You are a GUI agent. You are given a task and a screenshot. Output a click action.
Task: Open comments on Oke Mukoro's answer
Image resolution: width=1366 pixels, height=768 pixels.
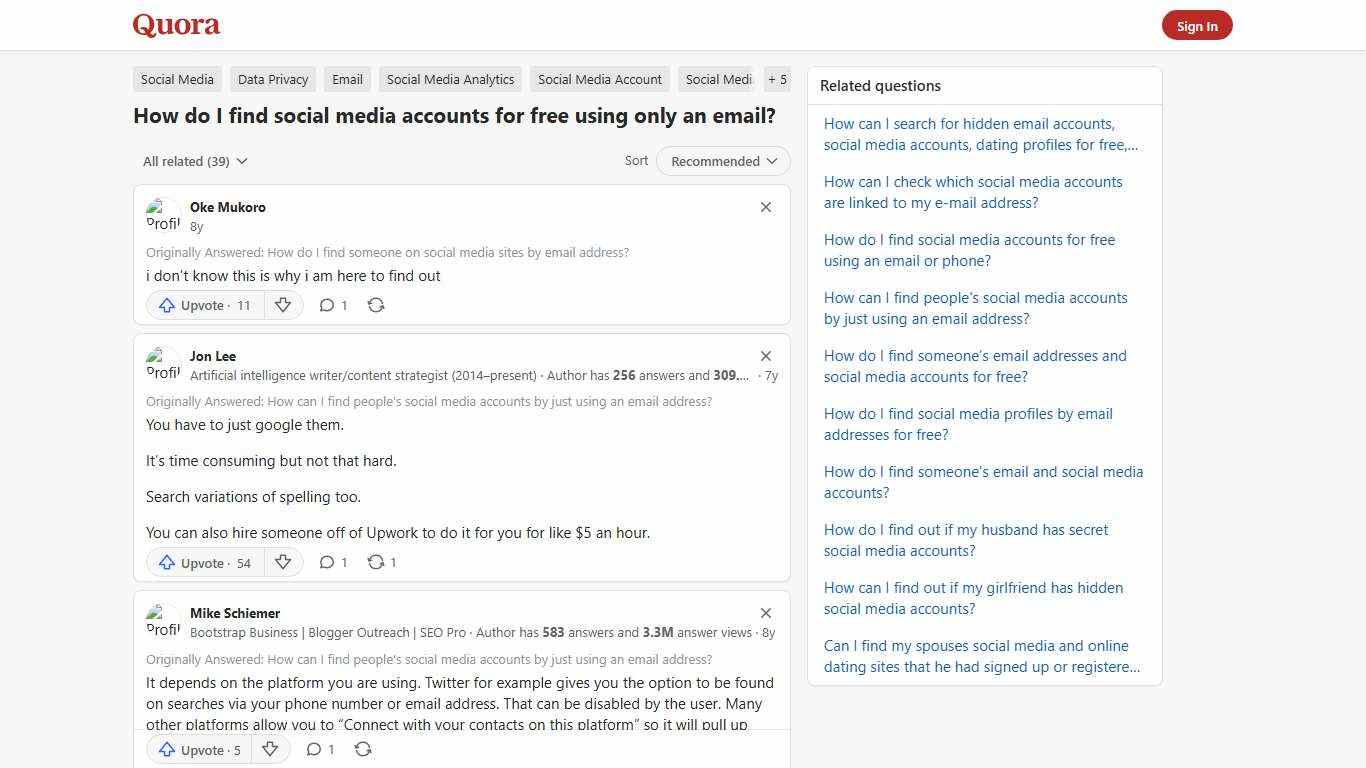point(327,305)
